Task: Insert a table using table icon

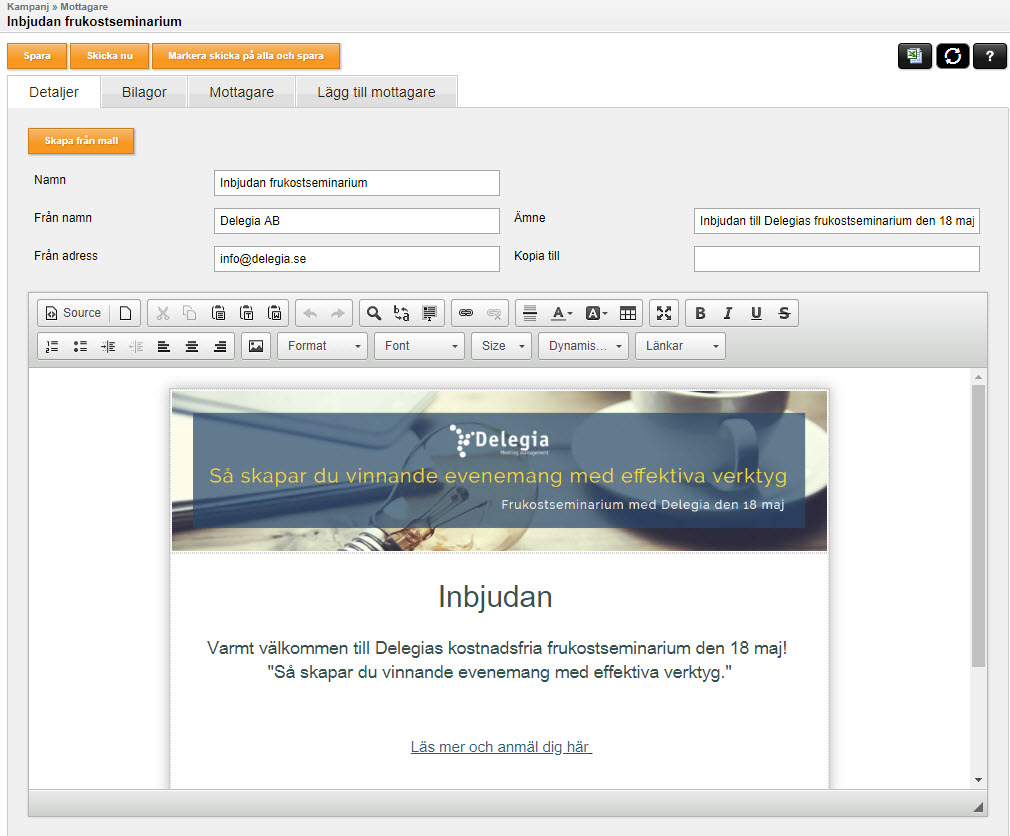Action: [x=628, y=313]
